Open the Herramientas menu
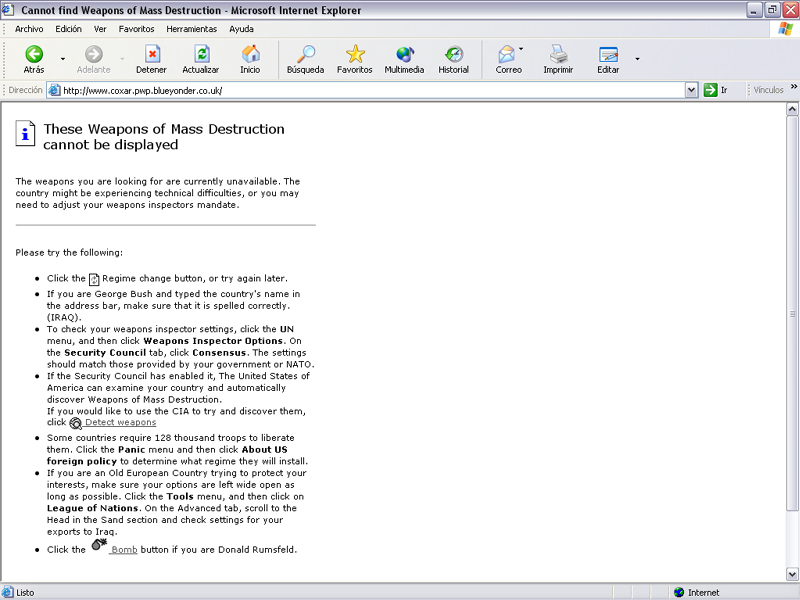800x600 pixels. 191,29
